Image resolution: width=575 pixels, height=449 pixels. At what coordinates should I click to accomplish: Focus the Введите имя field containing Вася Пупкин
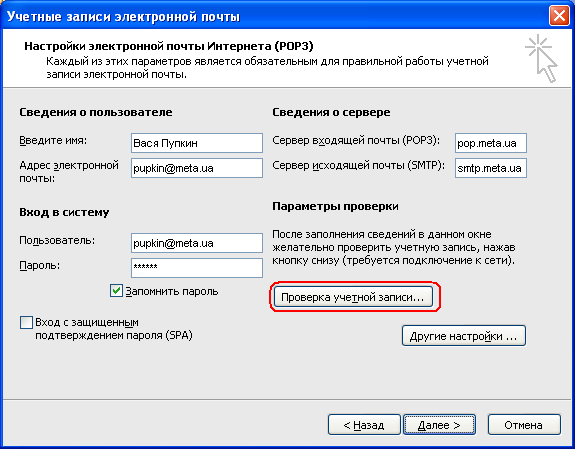coord(197,143)
